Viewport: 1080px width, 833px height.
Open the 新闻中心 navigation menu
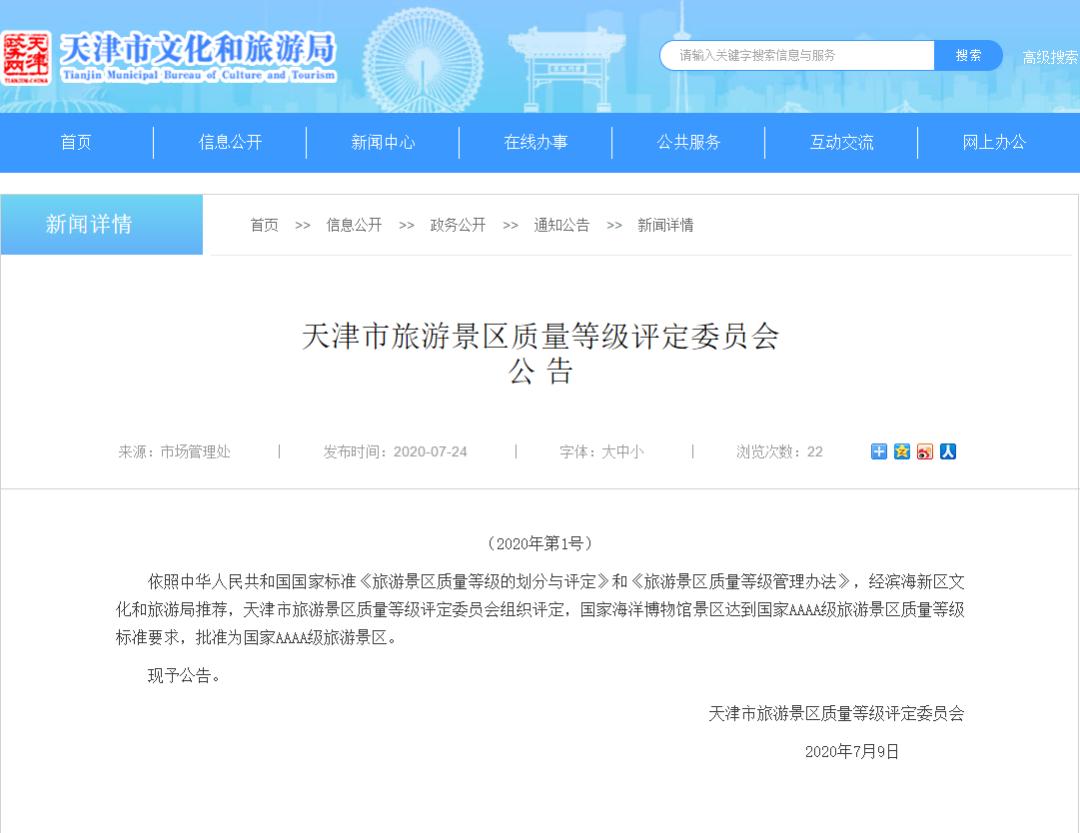click(382, 142)
